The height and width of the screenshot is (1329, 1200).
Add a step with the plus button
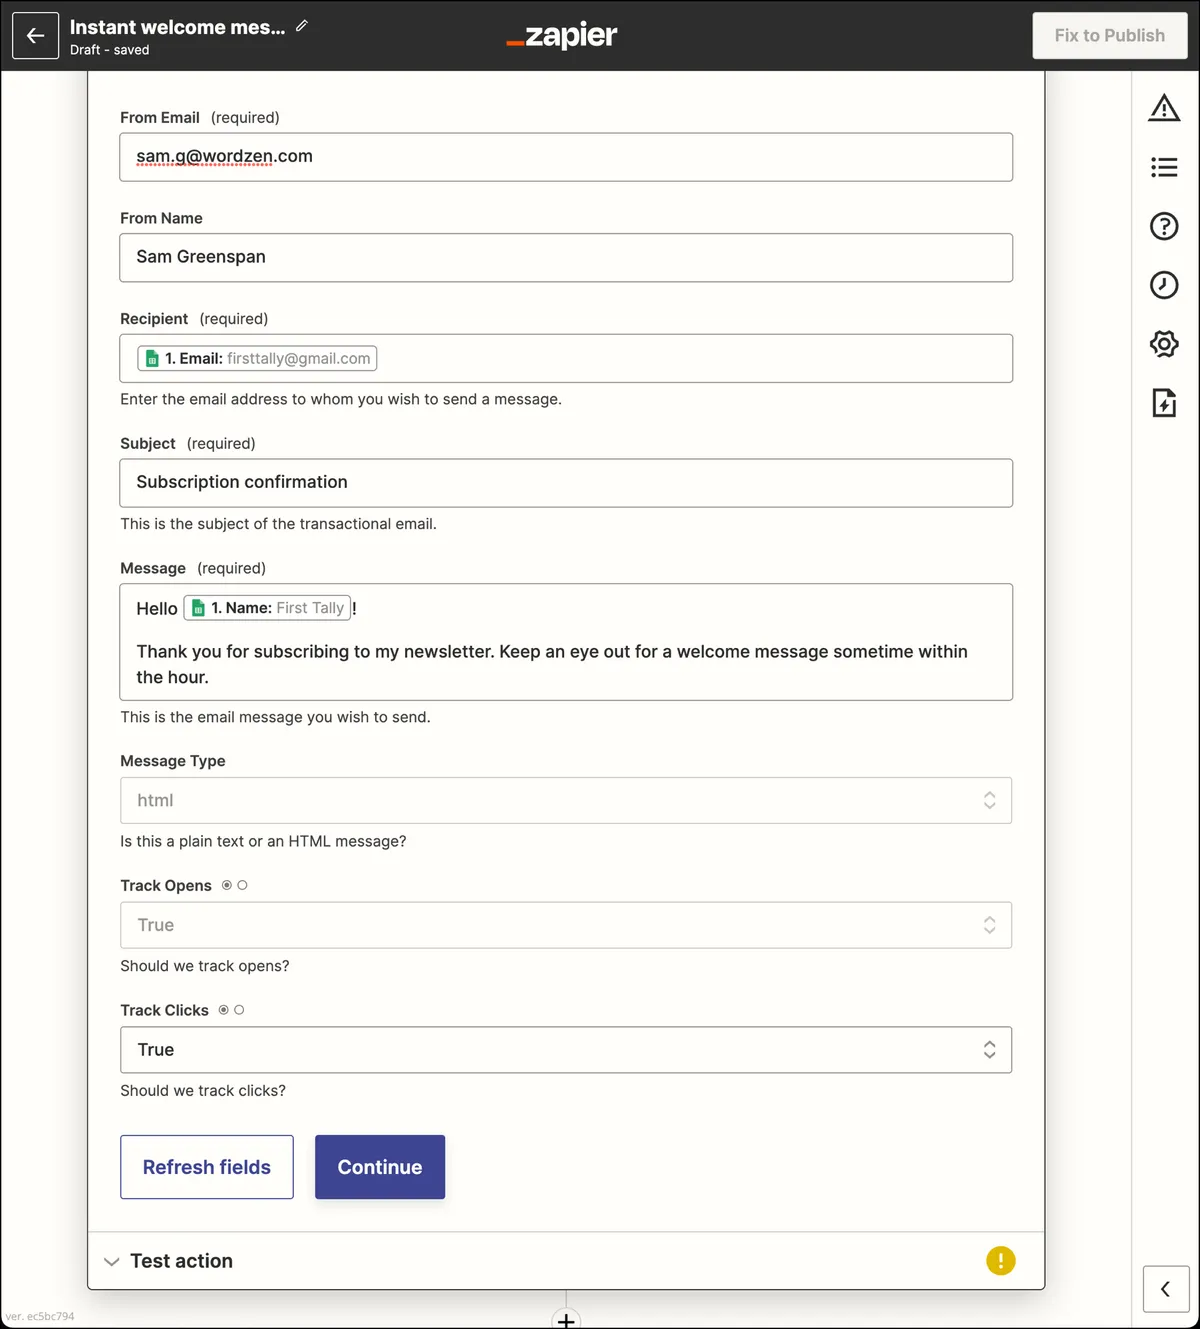click(566, 1321)
